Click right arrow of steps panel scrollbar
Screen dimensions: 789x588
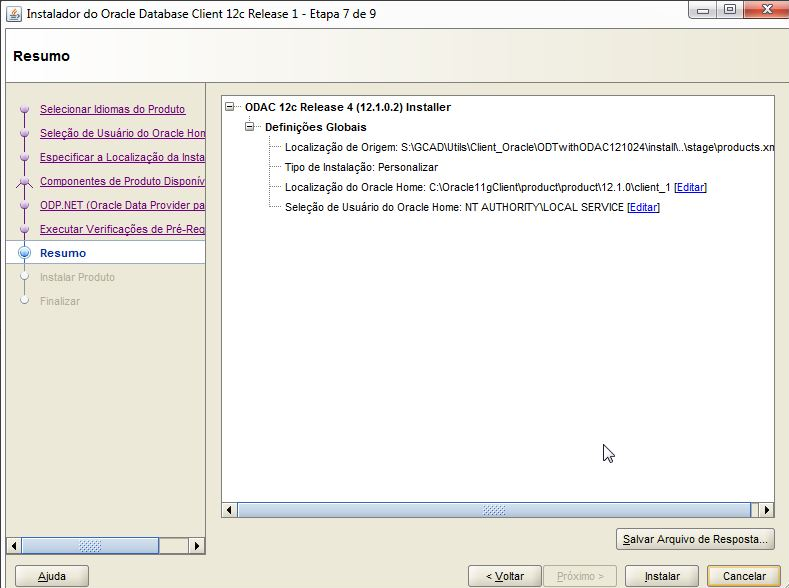coord(197,546)
